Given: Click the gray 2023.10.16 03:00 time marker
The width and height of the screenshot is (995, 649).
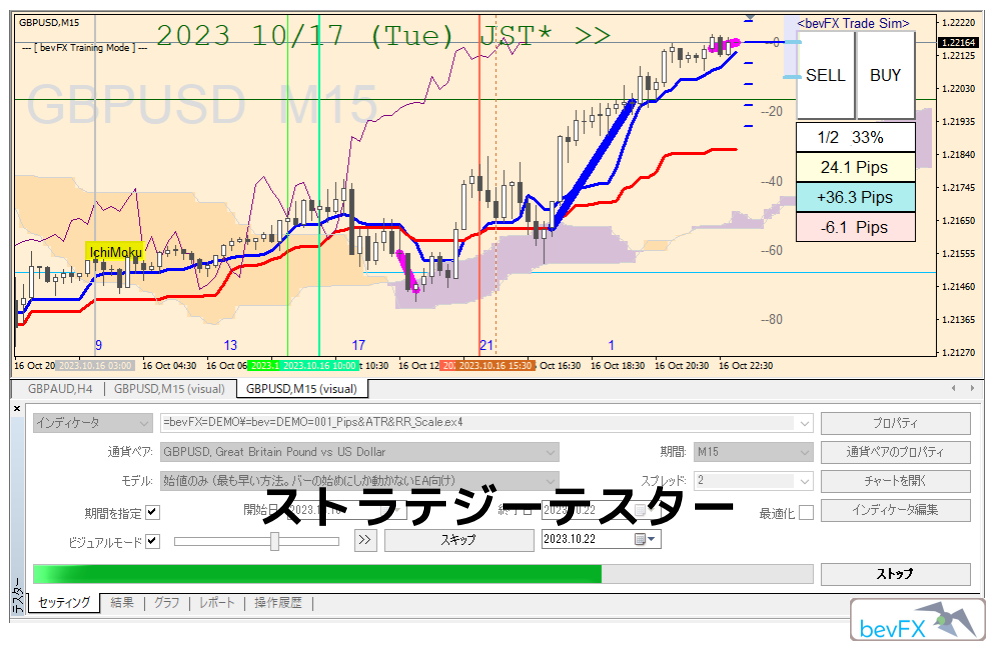Looking at the screenshot, I should (x=95, y=366).
